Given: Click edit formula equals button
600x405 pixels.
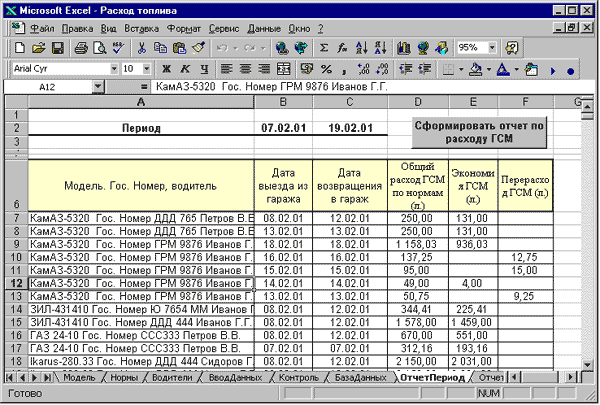Looking at the screenshot, I should coord(143,87).
